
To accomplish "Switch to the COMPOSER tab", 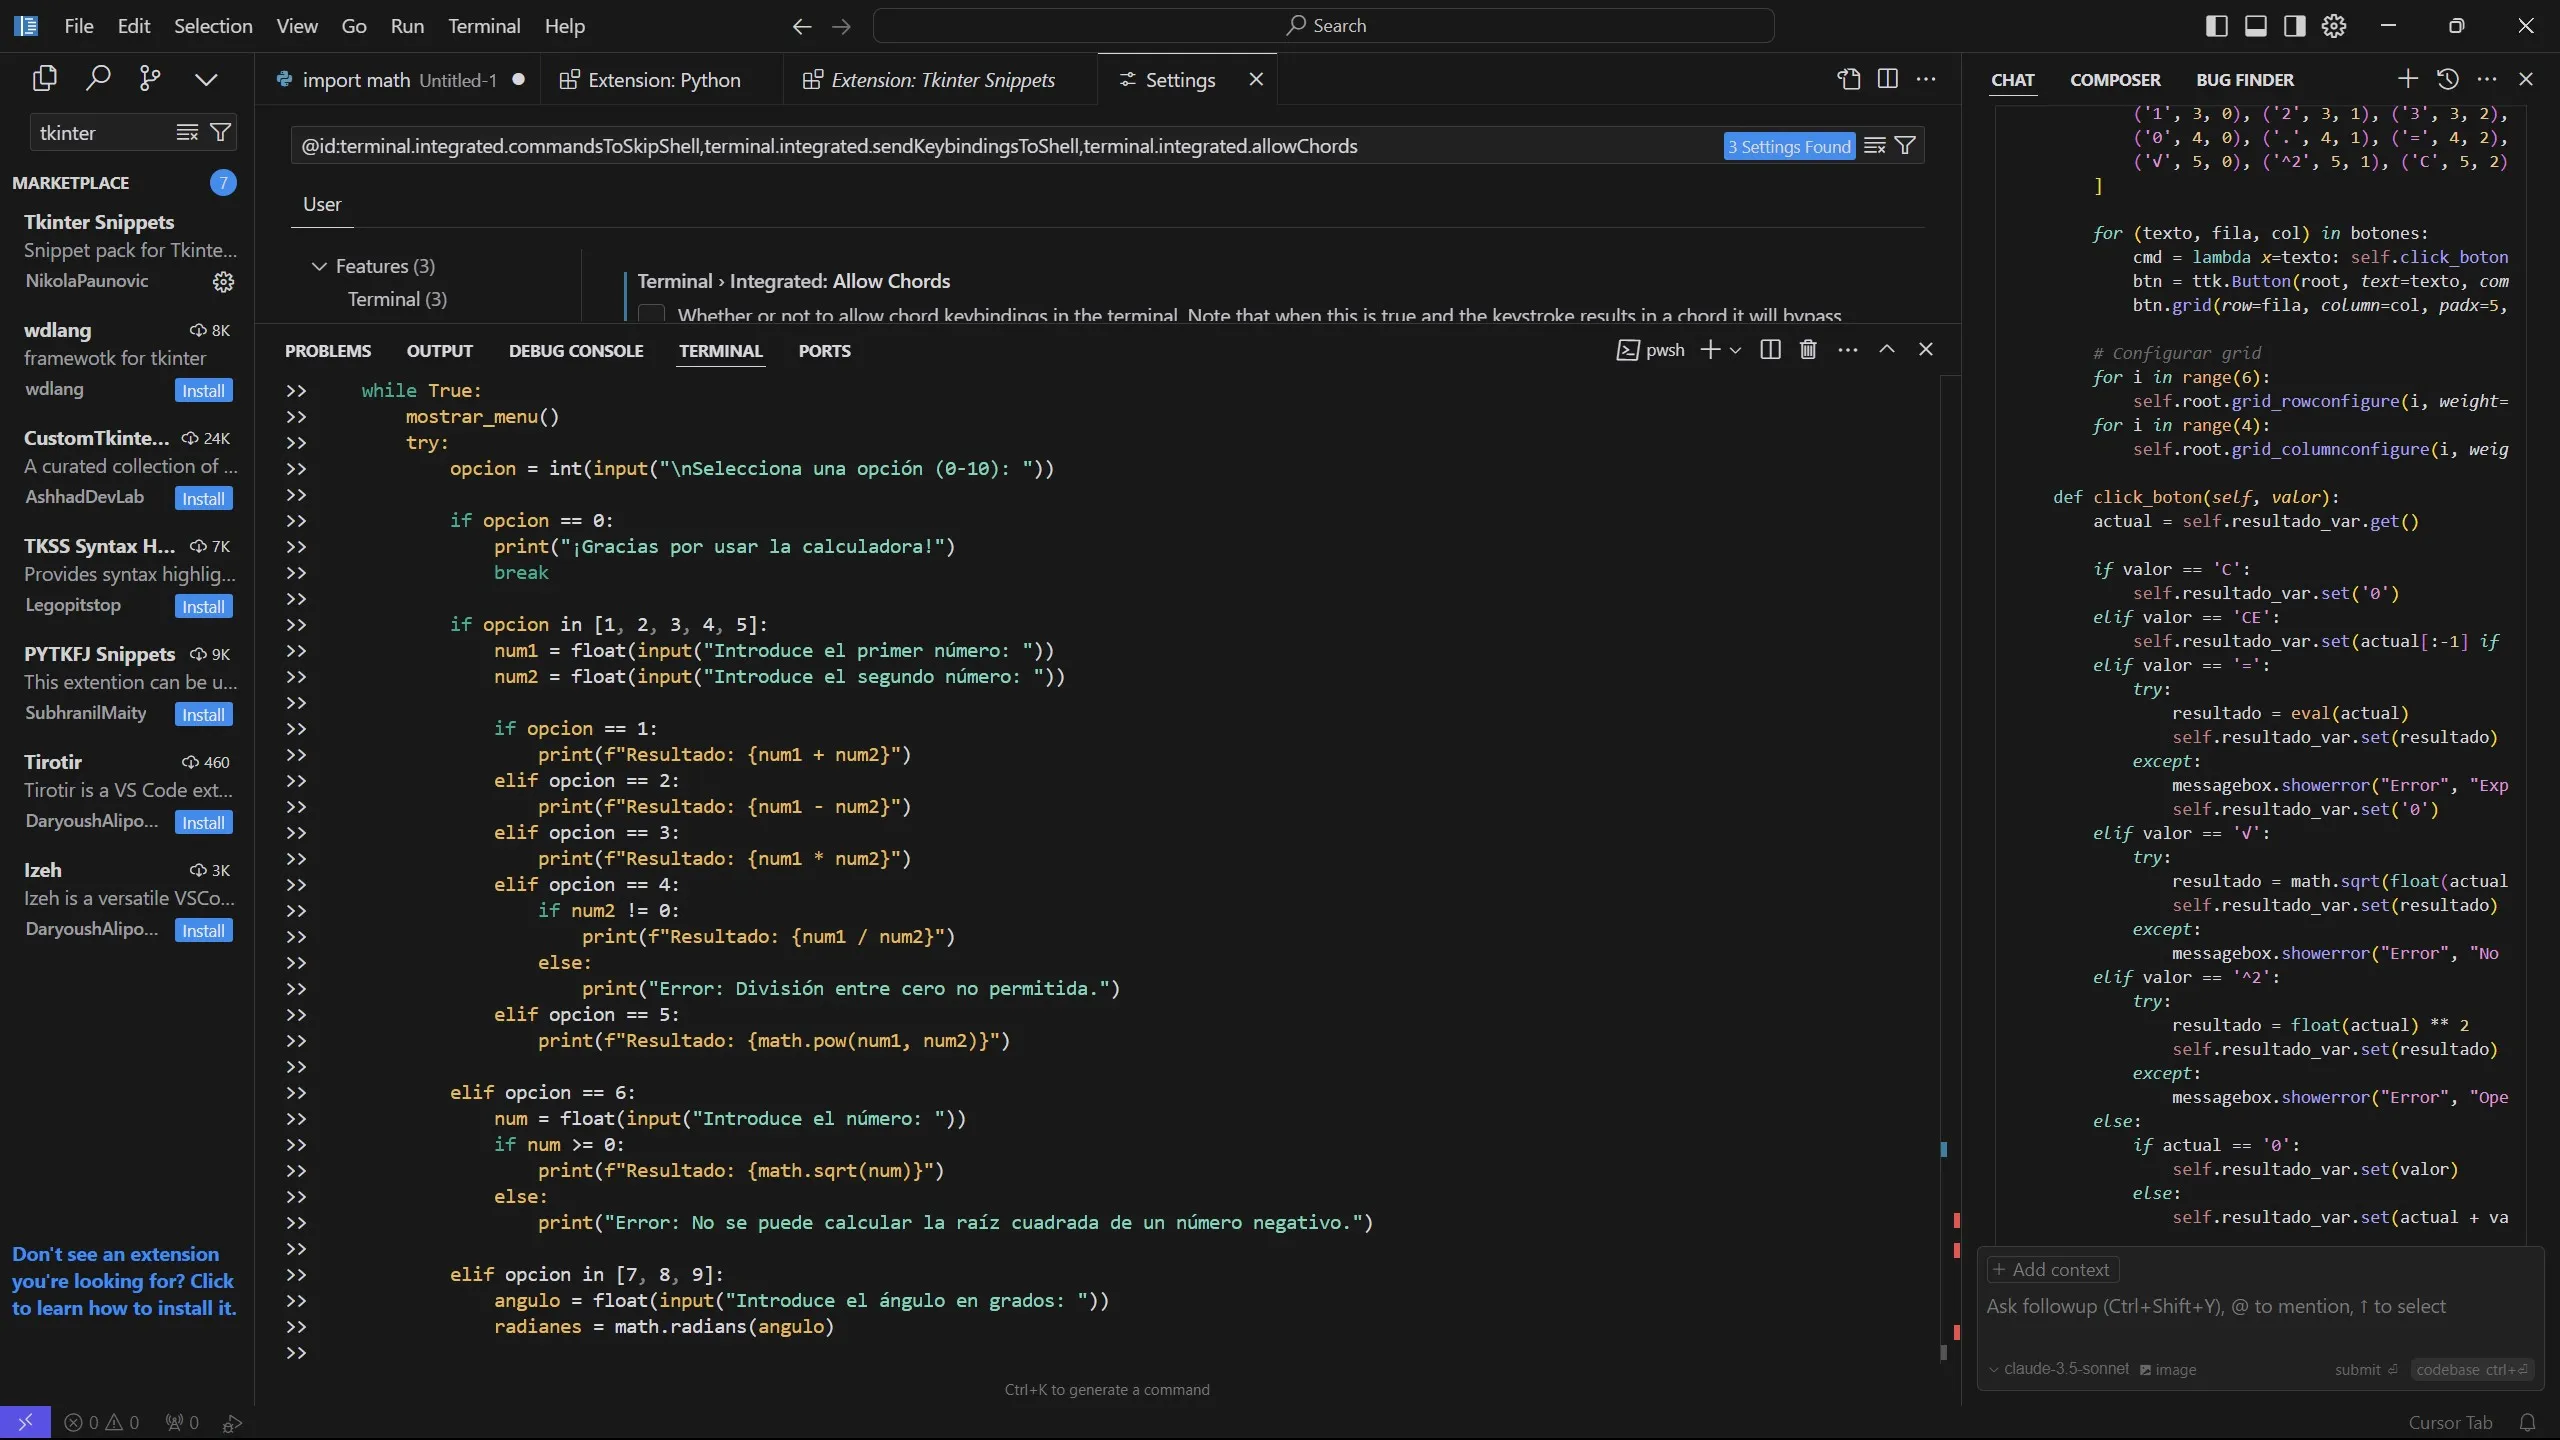I will pyautogui.click(x=2117, y=80).
